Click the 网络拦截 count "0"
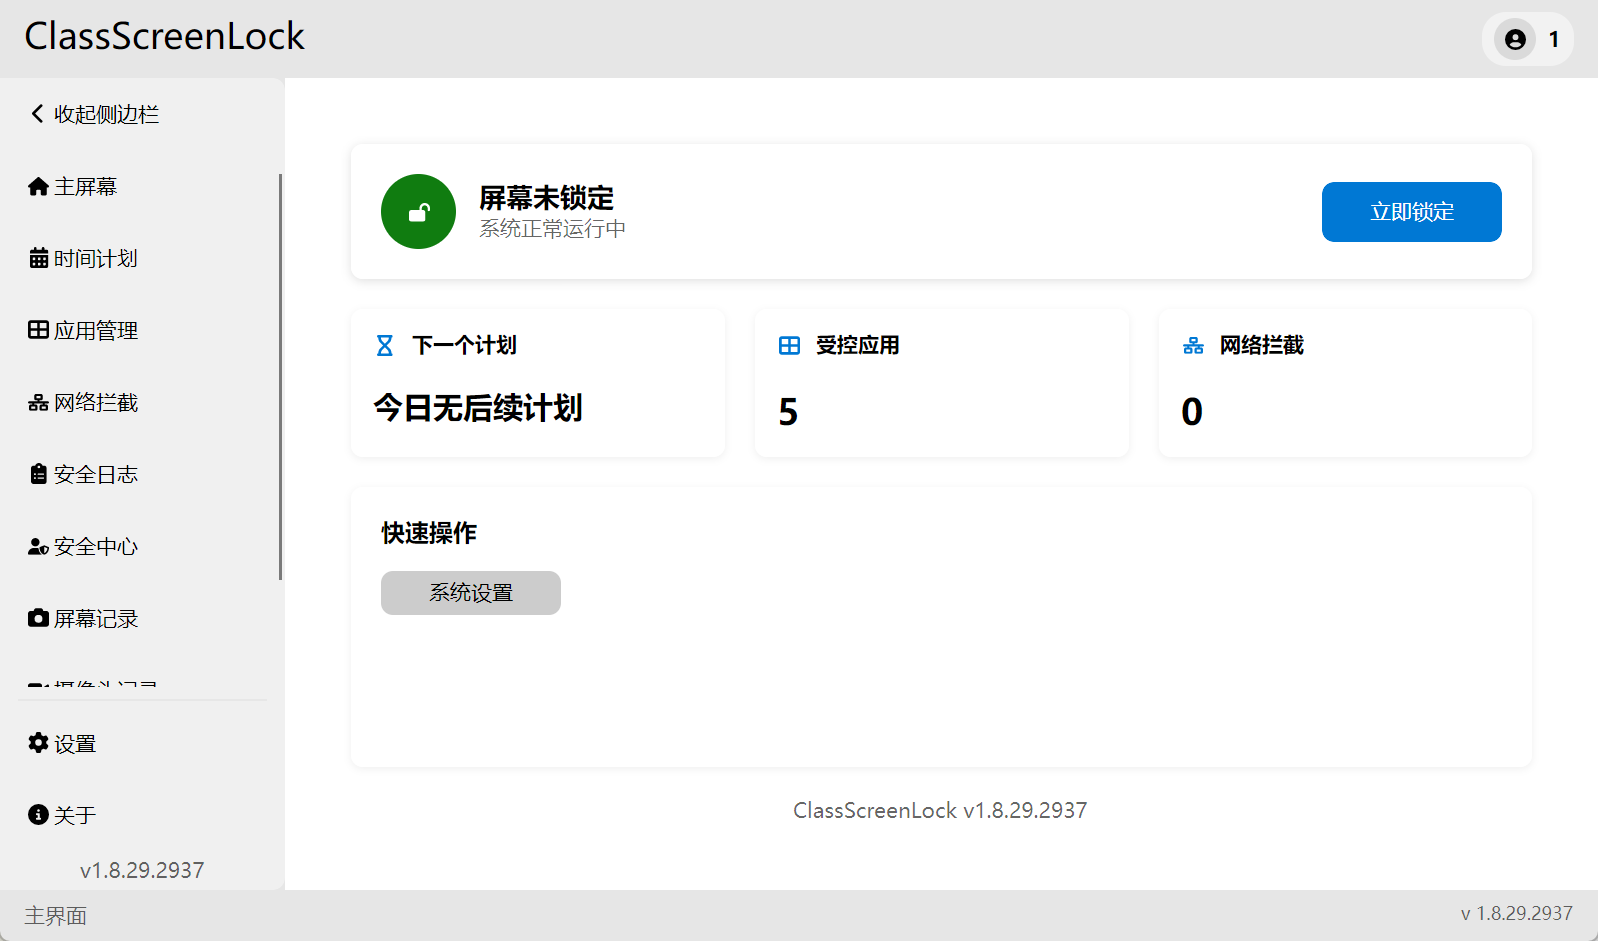This screenshot has width=1598, height=941. click(x=1192, y=412)
